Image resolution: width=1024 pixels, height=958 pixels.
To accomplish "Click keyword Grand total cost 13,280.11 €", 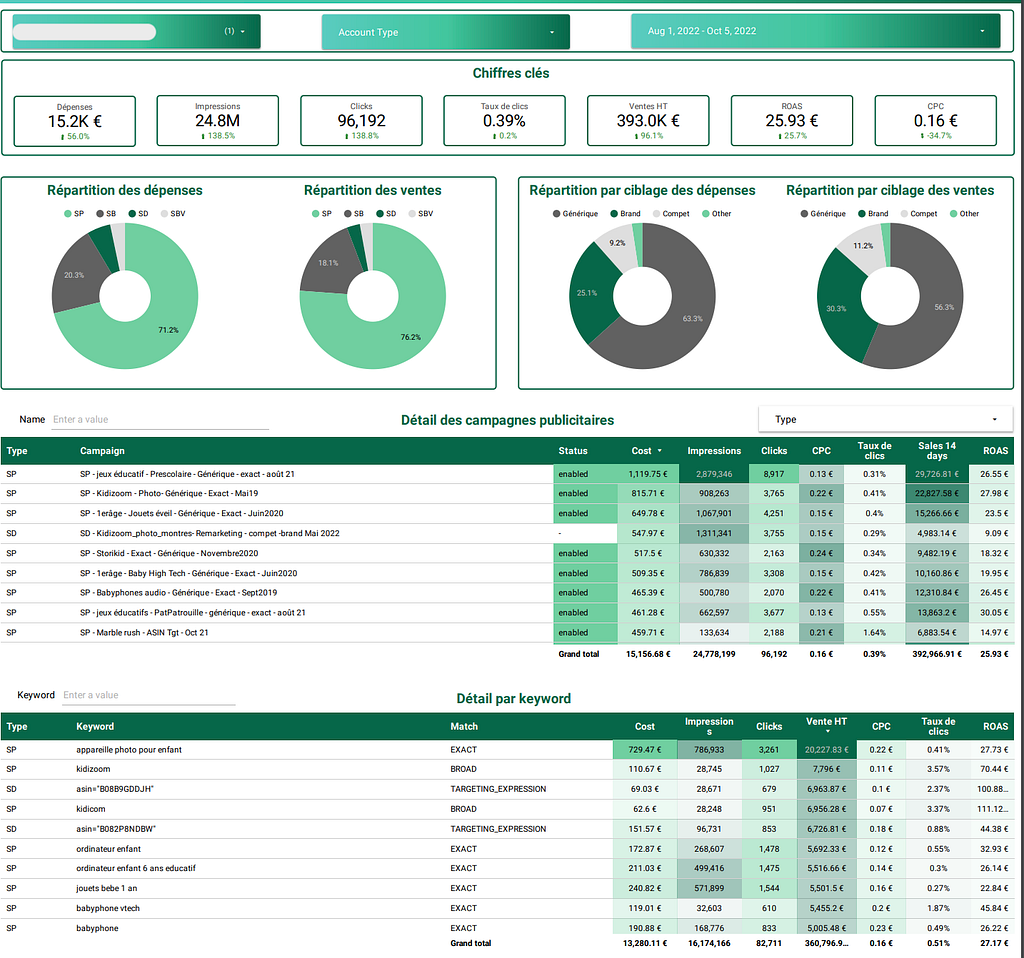I will tap(644, 943).
